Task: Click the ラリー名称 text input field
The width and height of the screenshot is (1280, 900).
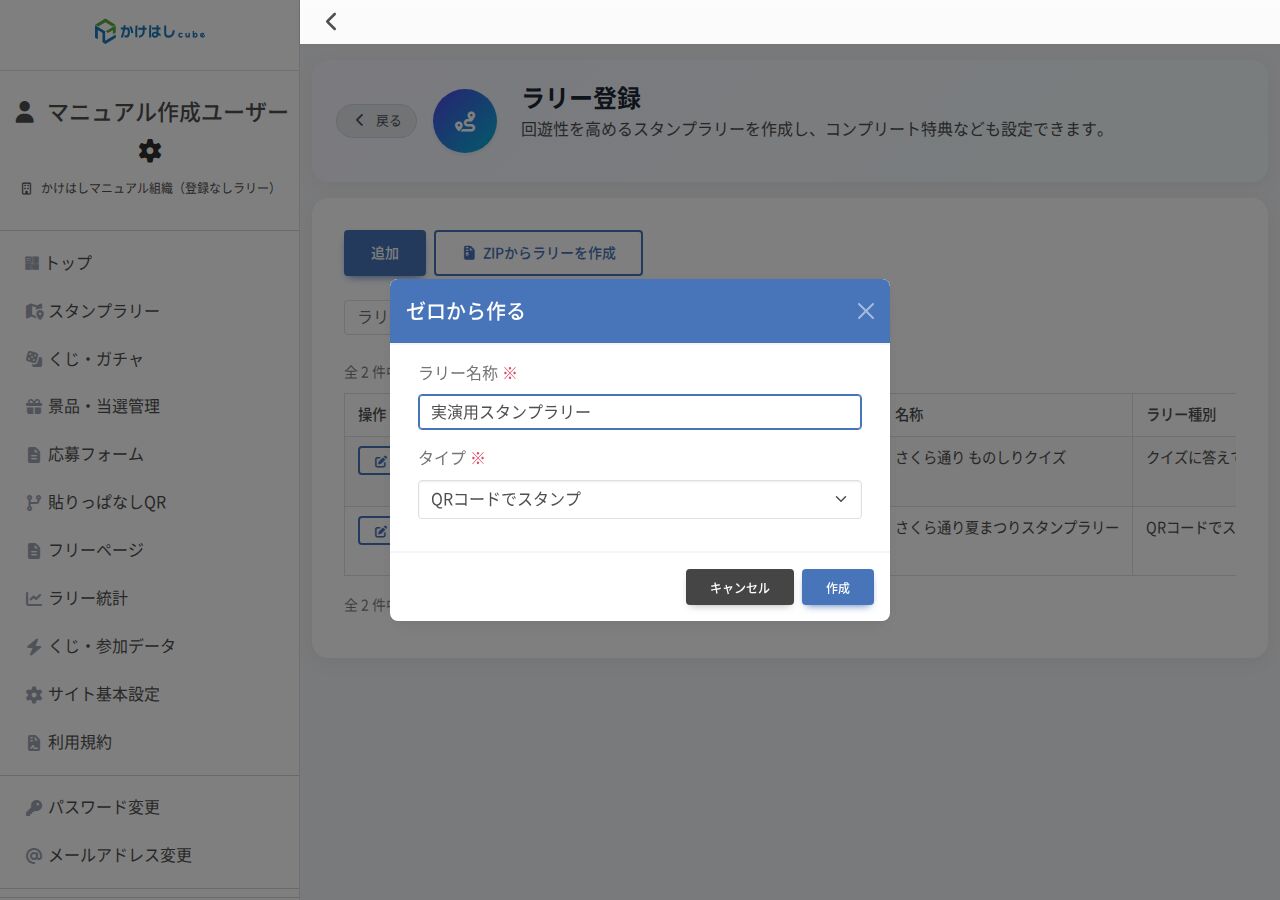Action: coord(640,412)
